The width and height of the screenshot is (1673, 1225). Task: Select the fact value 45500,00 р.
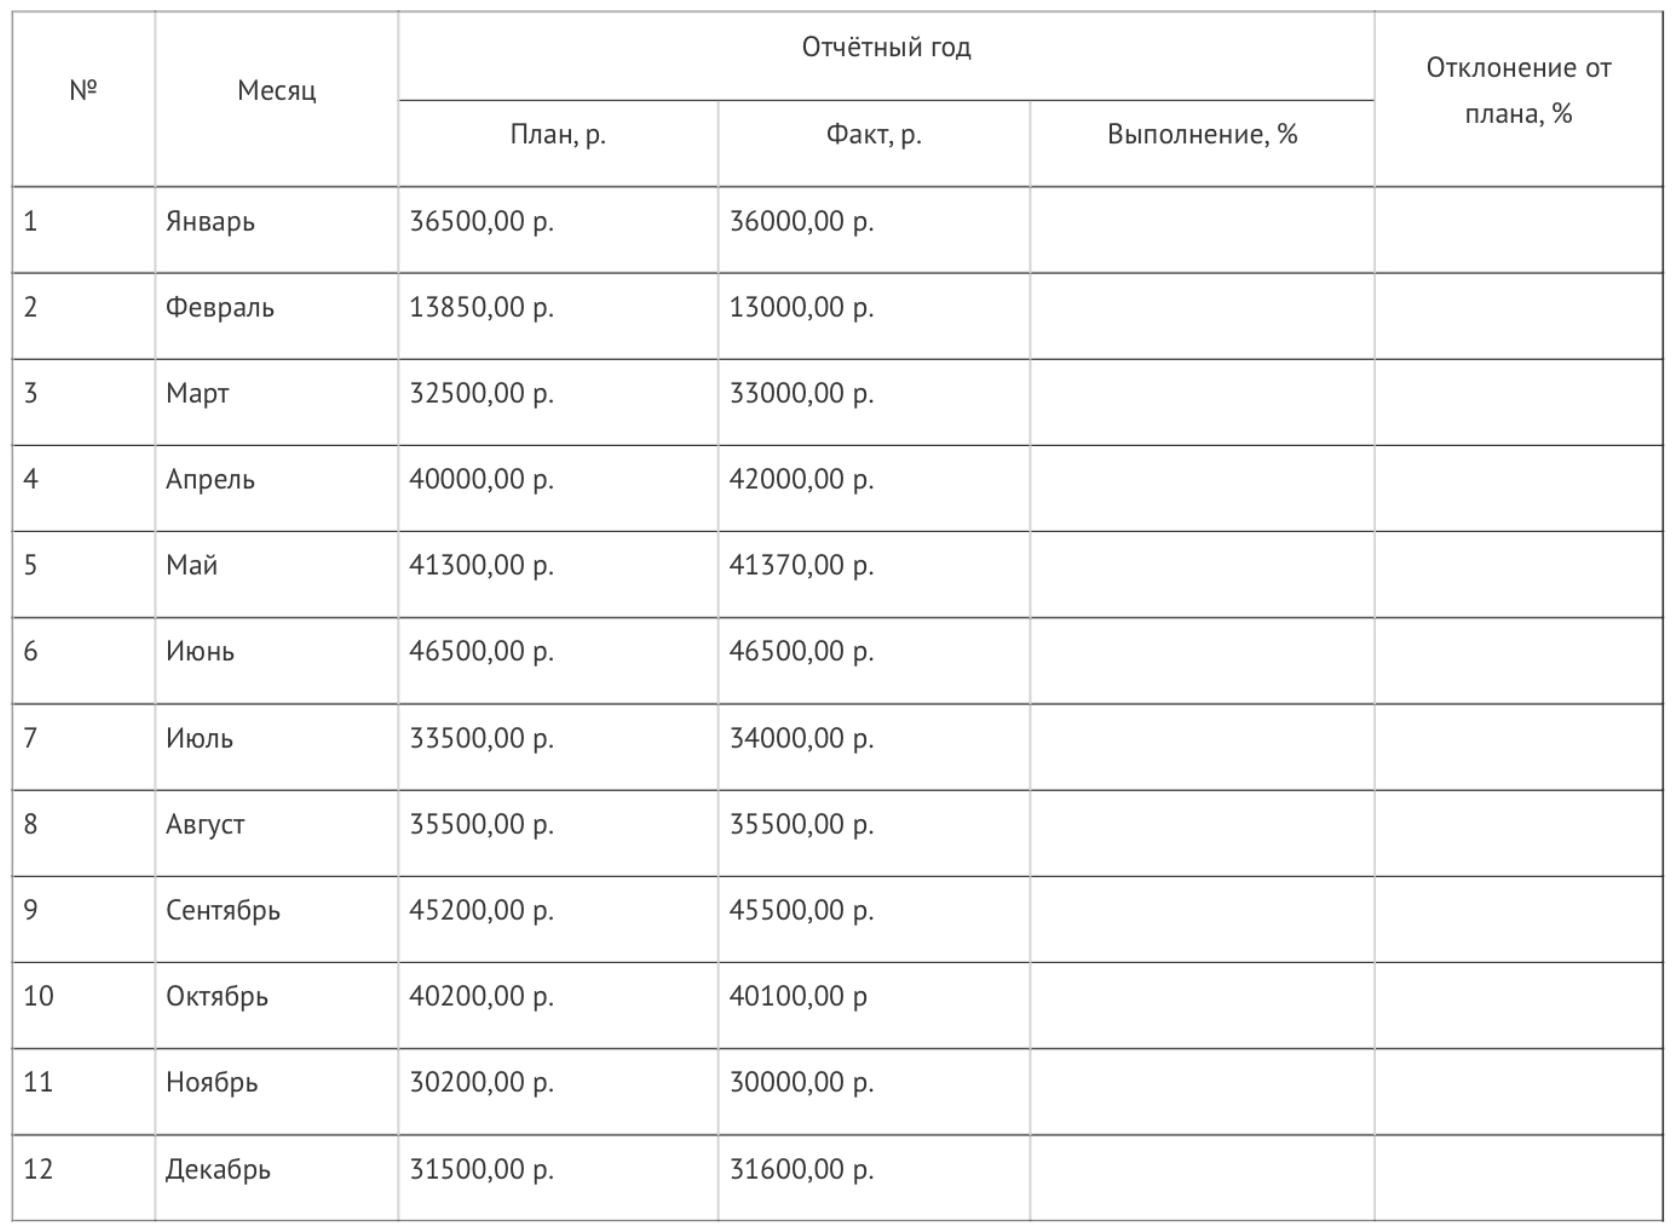coord(801,910)
